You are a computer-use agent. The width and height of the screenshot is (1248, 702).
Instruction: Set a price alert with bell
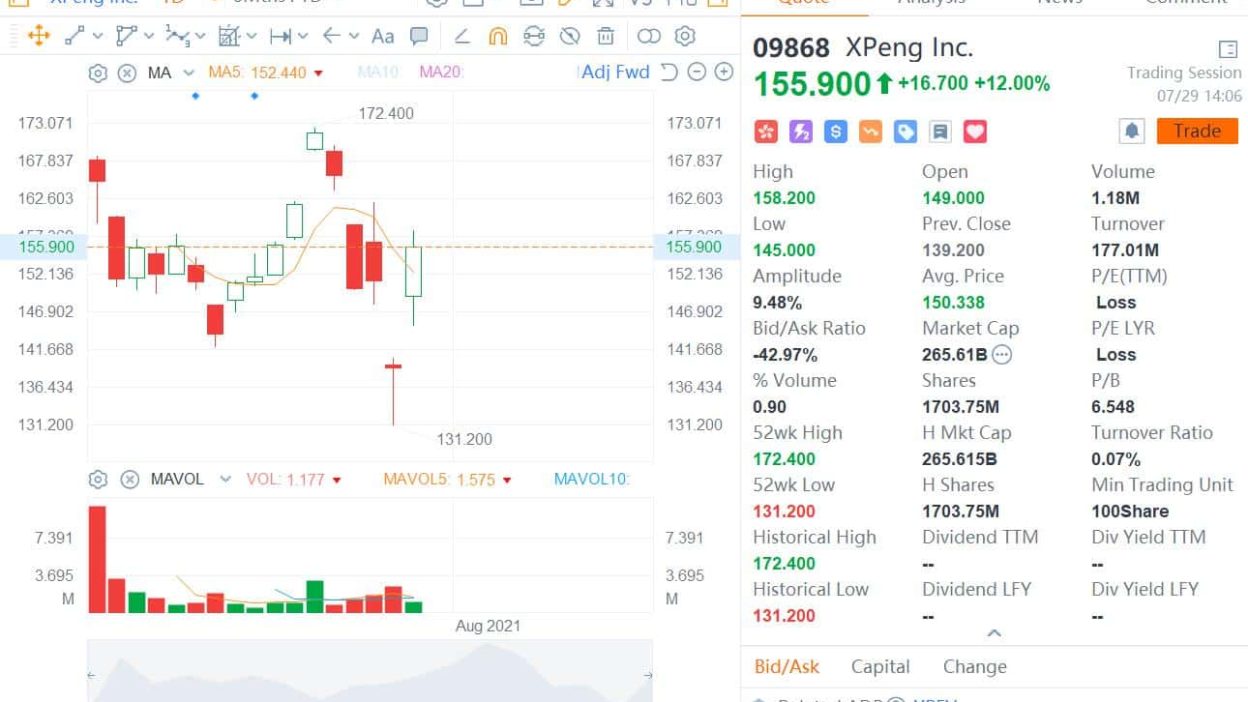(x=1132, y=131)
